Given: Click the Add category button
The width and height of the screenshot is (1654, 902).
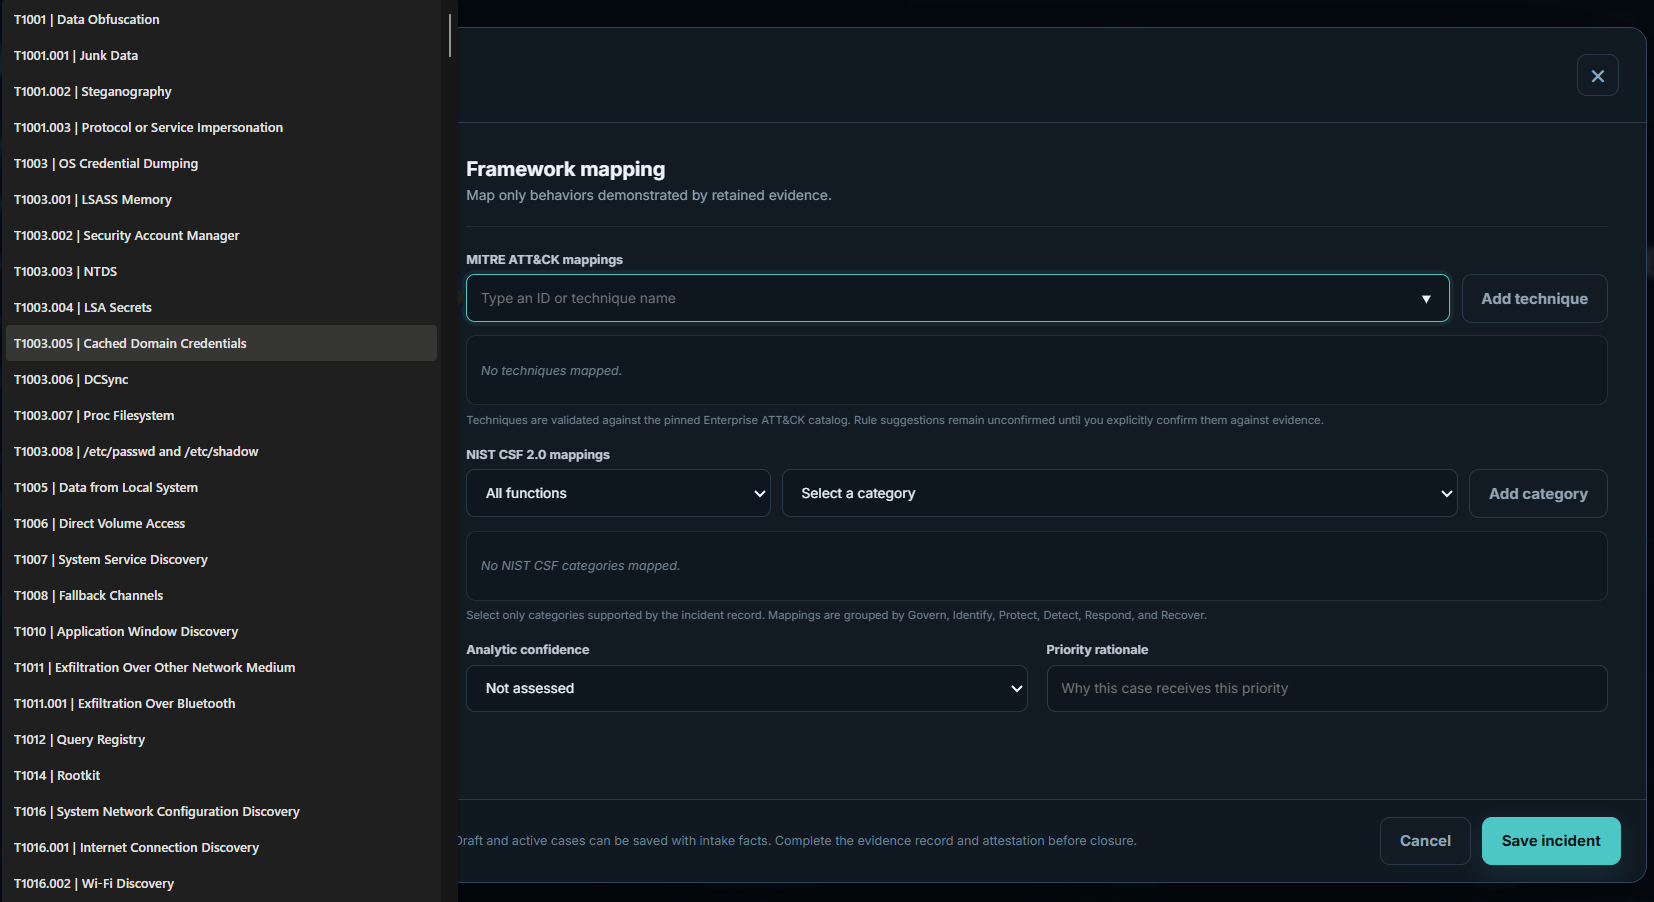Looking at the screenshot, I should tap(1538, 493).
